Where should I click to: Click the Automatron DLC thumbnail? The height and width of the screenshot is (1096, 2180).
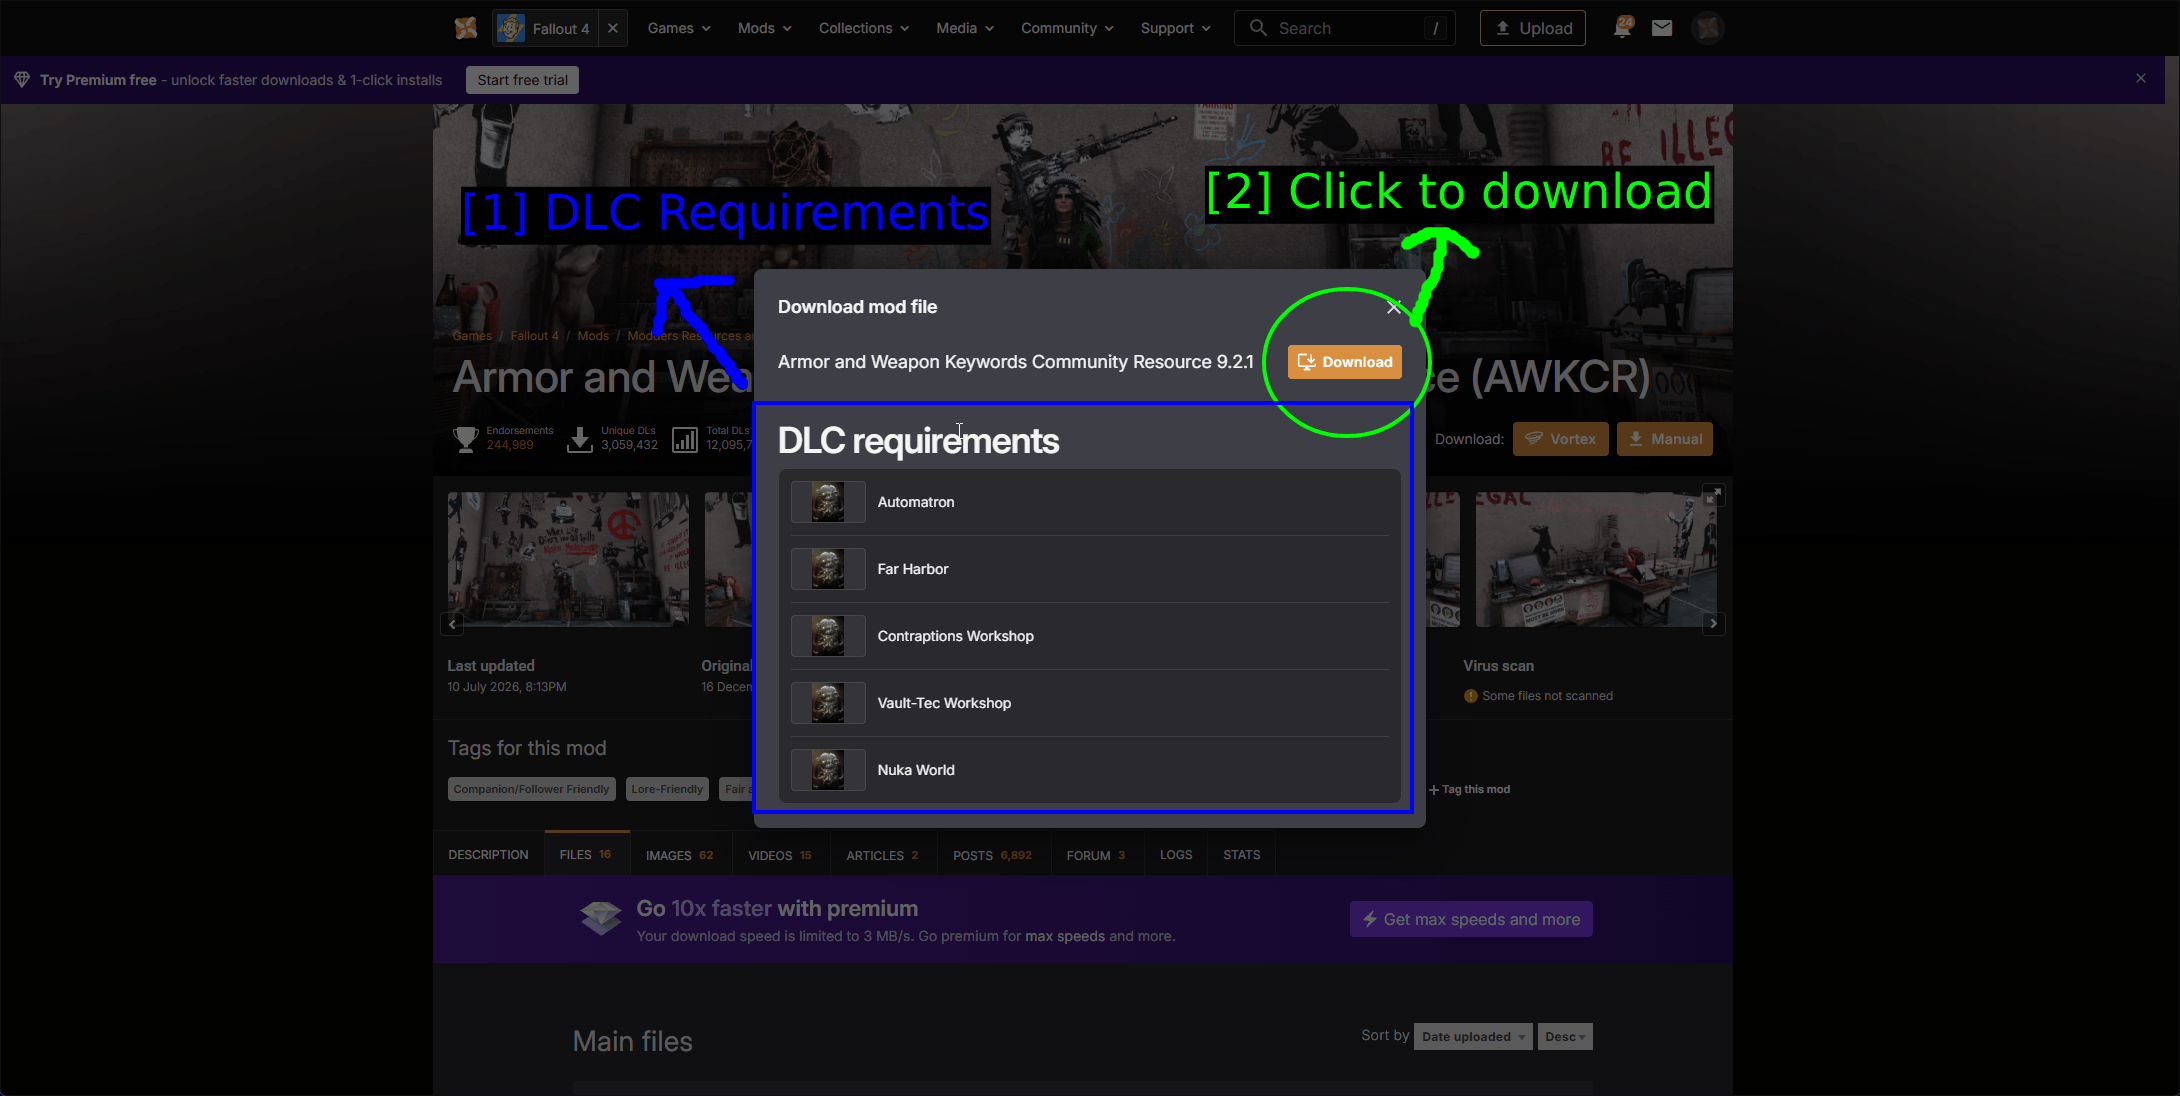click(x=828, y=502)
